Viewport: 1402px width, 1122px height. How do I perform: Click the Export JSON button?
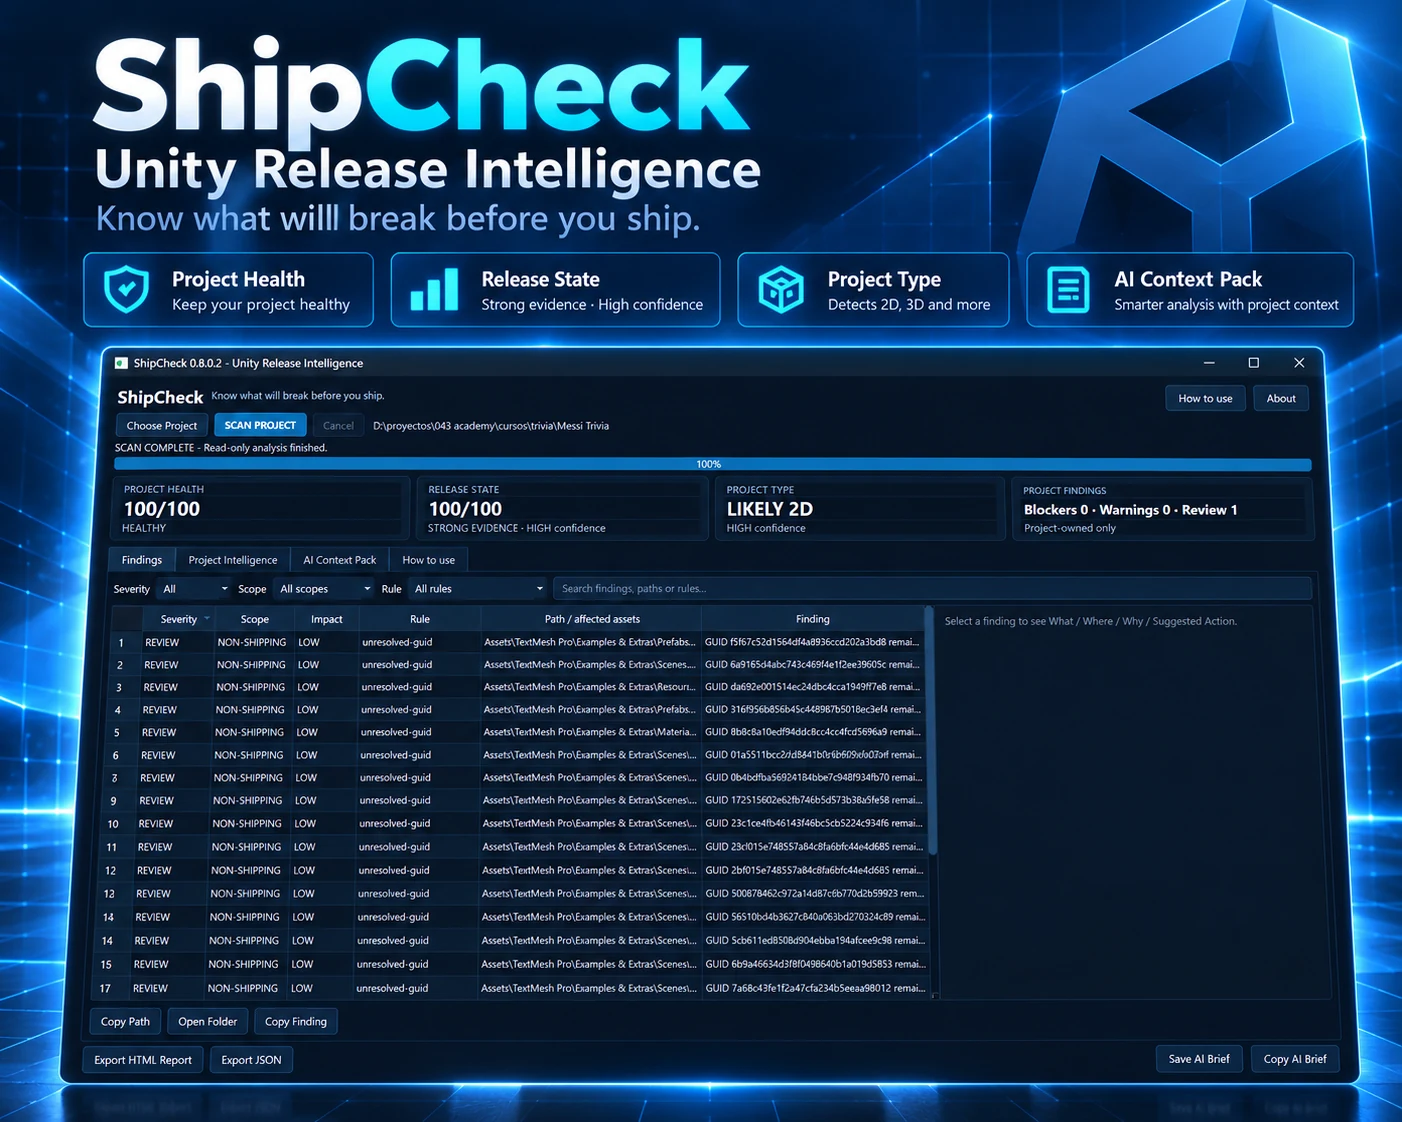[251, 1060]
